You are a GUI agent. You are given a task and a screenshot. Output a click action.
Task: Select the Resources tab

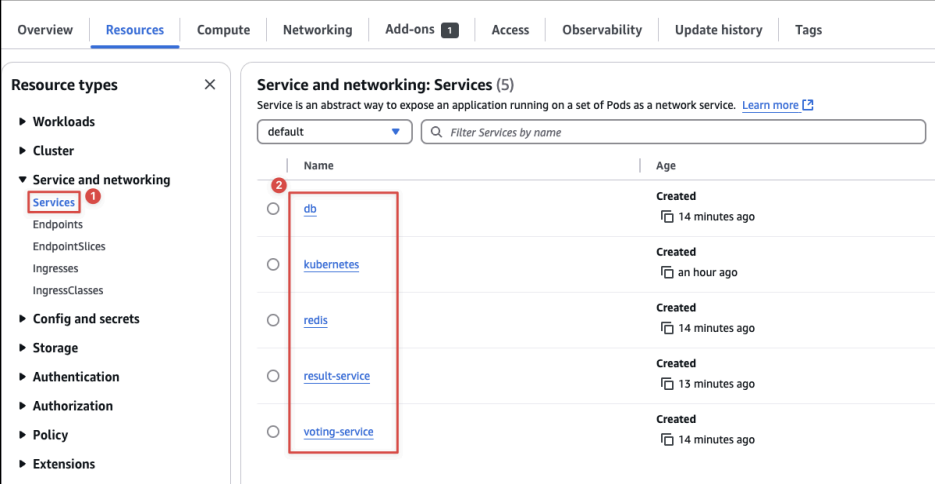135,30
